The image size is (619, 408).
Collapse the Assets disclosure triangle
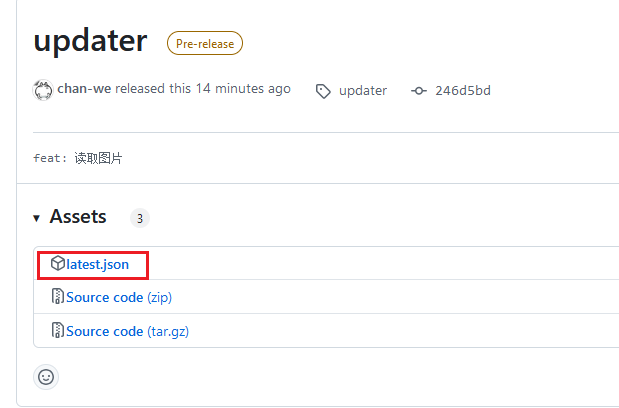coord(37,218)
